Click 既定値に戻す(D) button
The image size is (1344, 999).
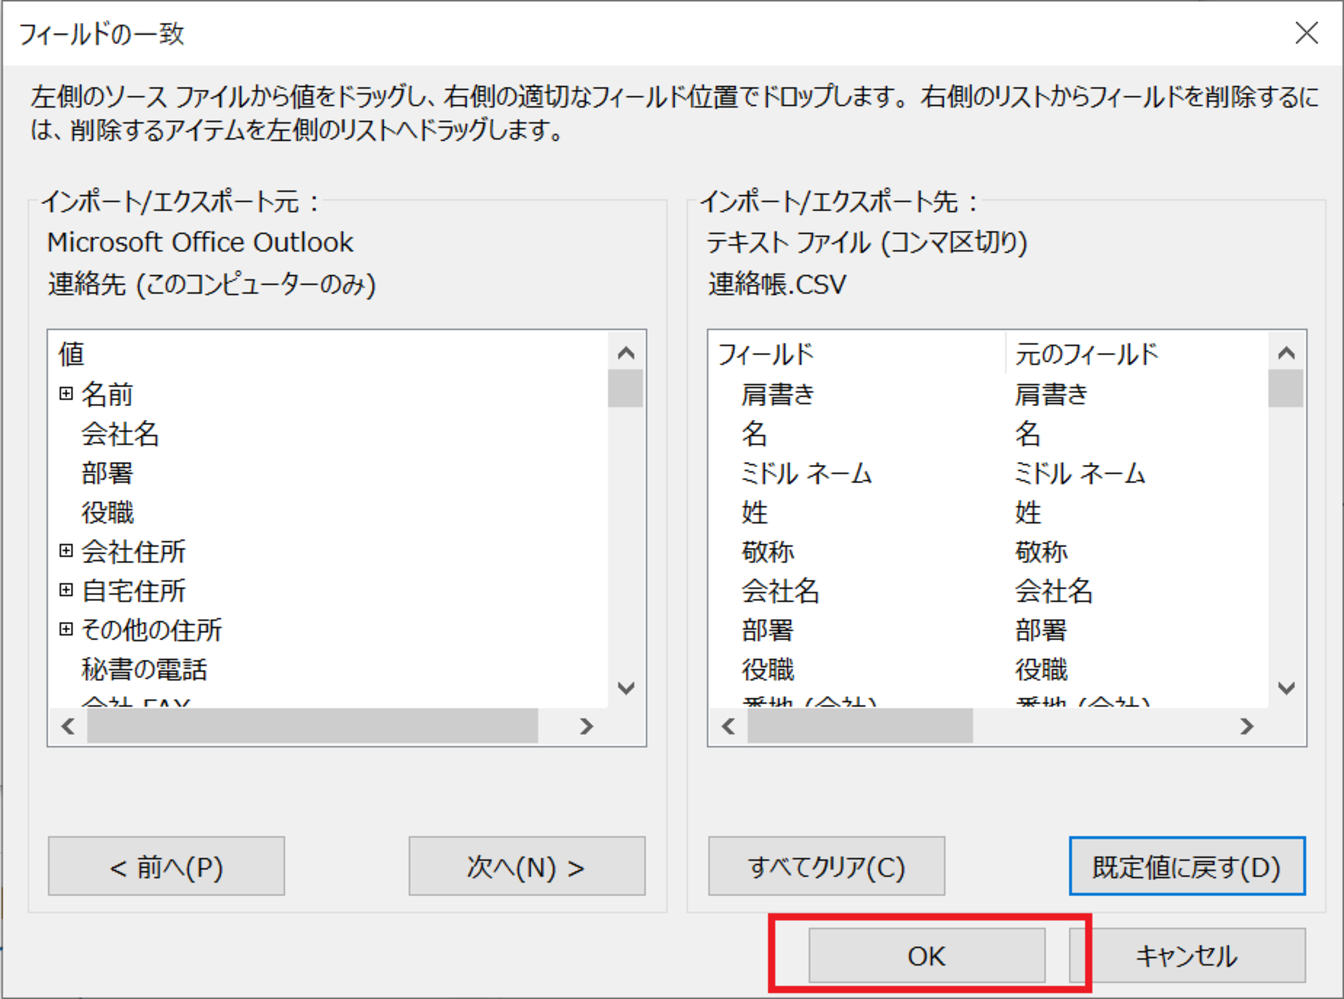pyautogui.click(x=1186, y=866)
